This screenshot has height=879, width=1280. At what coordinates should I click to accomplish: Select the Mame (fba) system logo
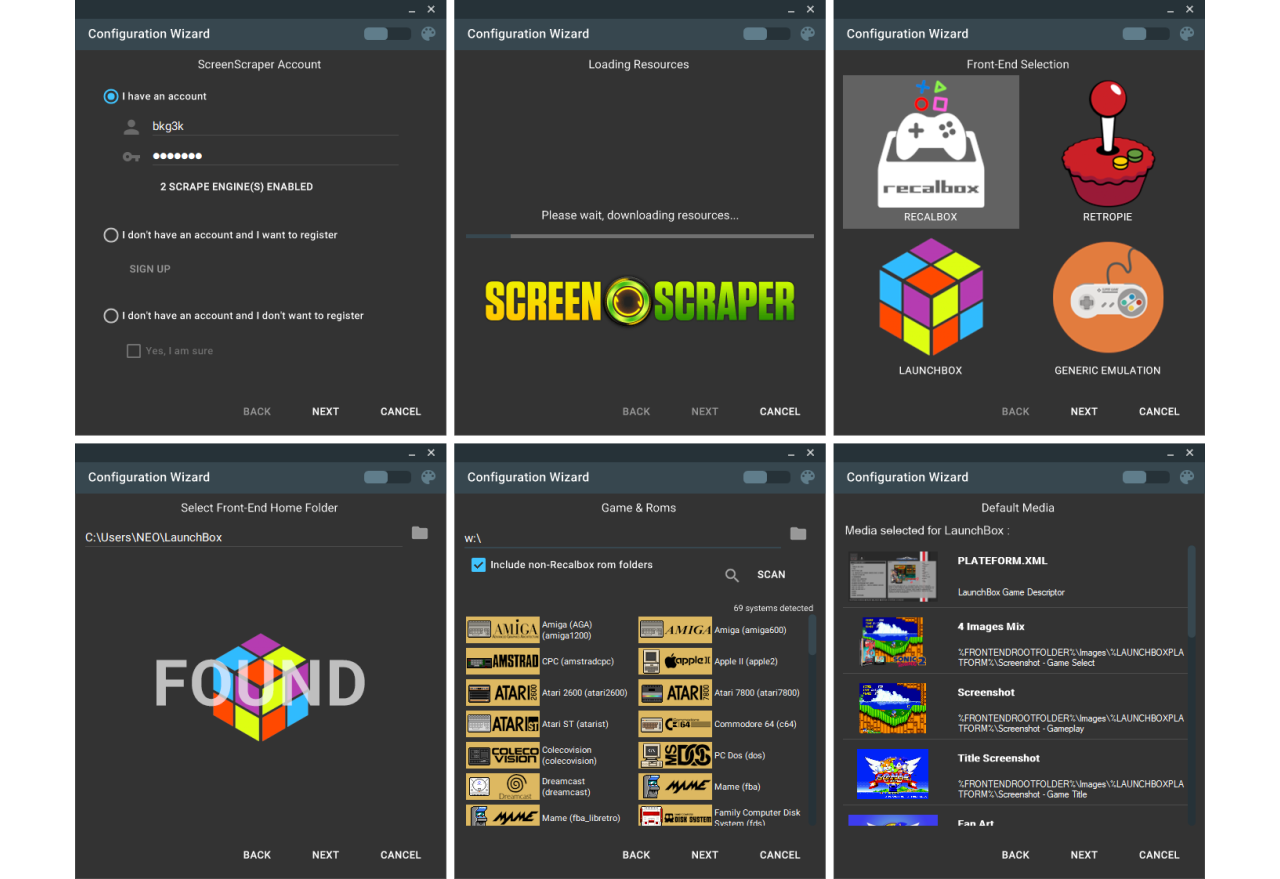point(675,787)
